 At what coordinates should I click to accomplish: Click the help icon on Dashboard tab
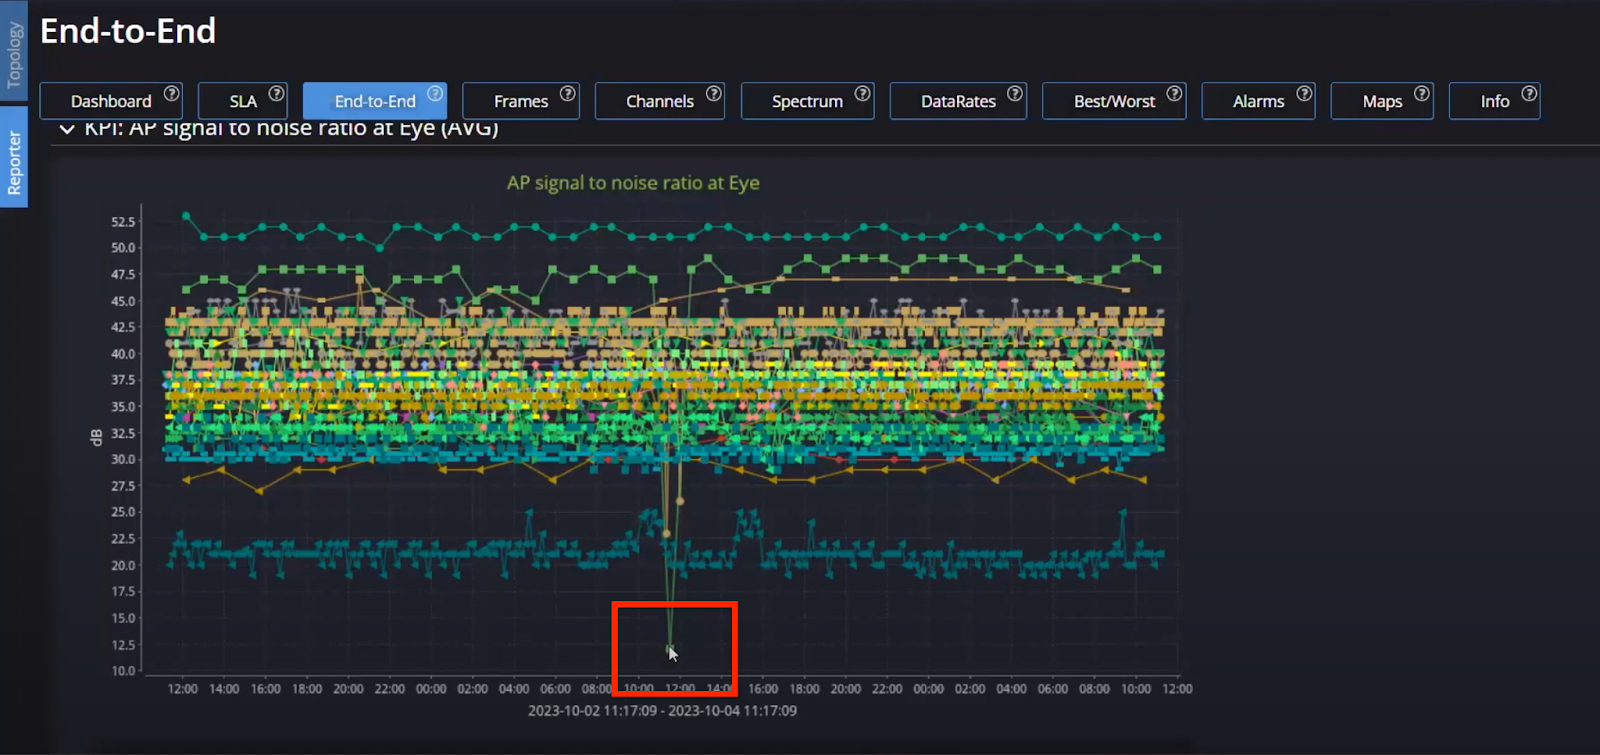[171, 93]
